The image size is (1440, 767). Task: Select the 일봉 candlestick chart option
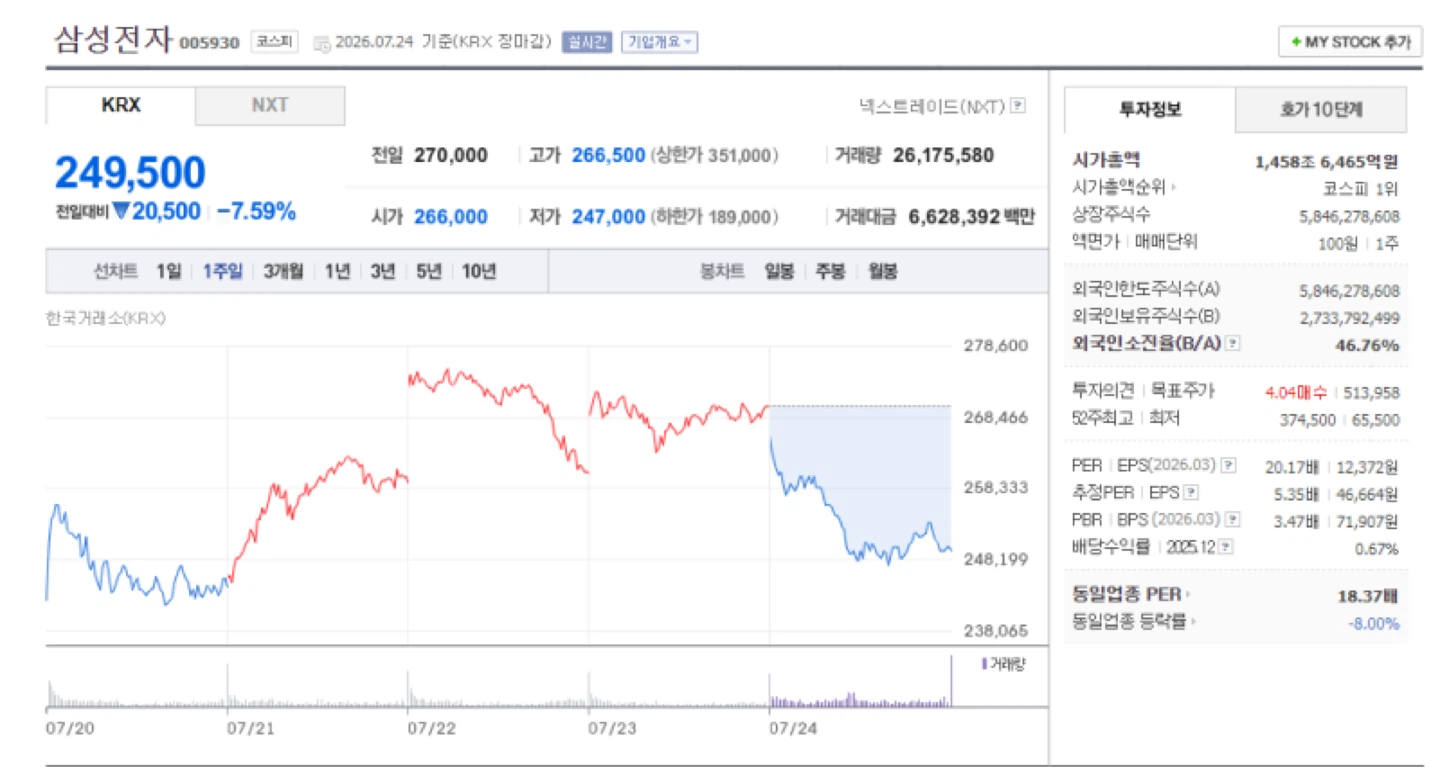[x=779, y=271]
